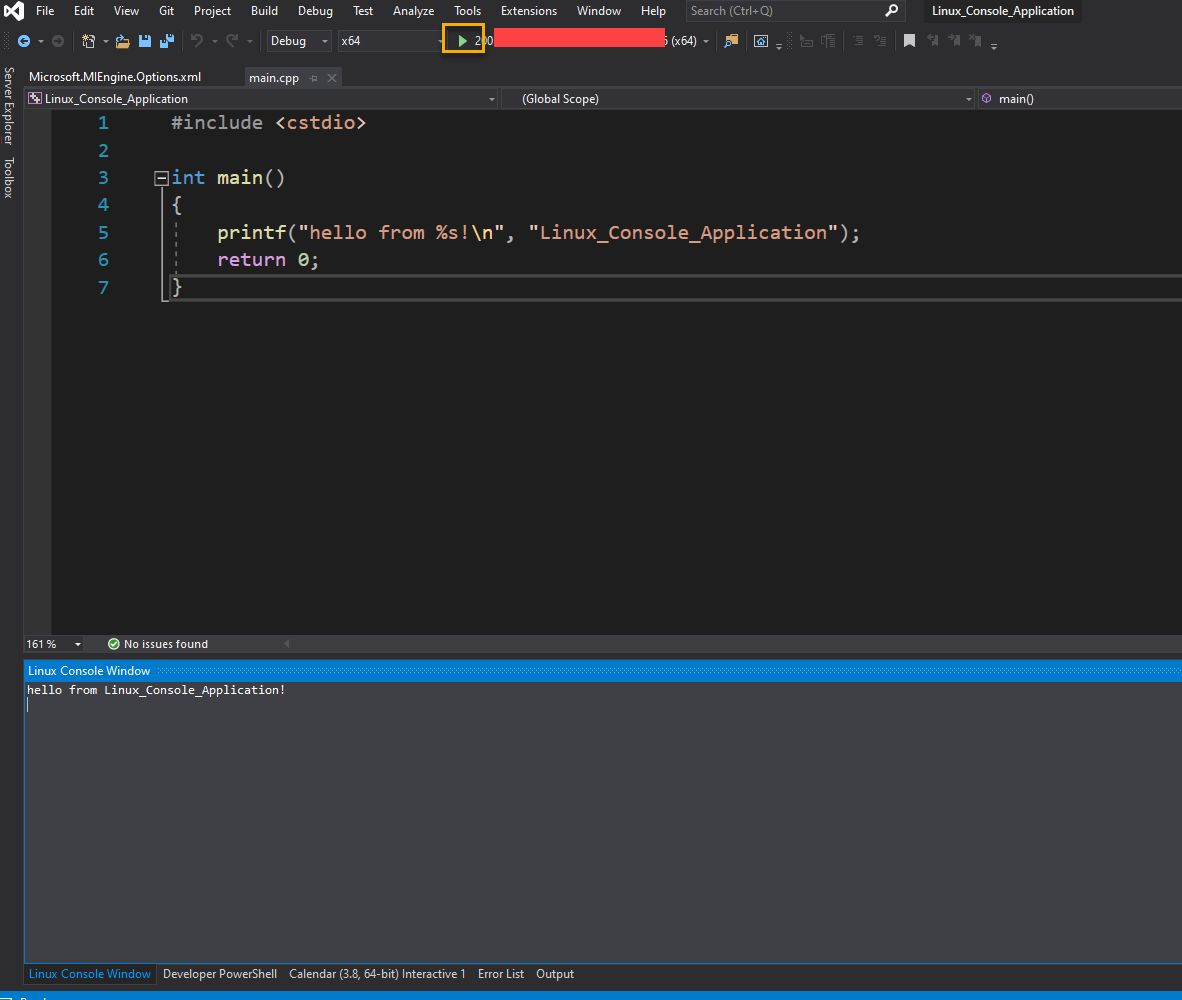Toggle a bookmark on current line

click(910, 41)
